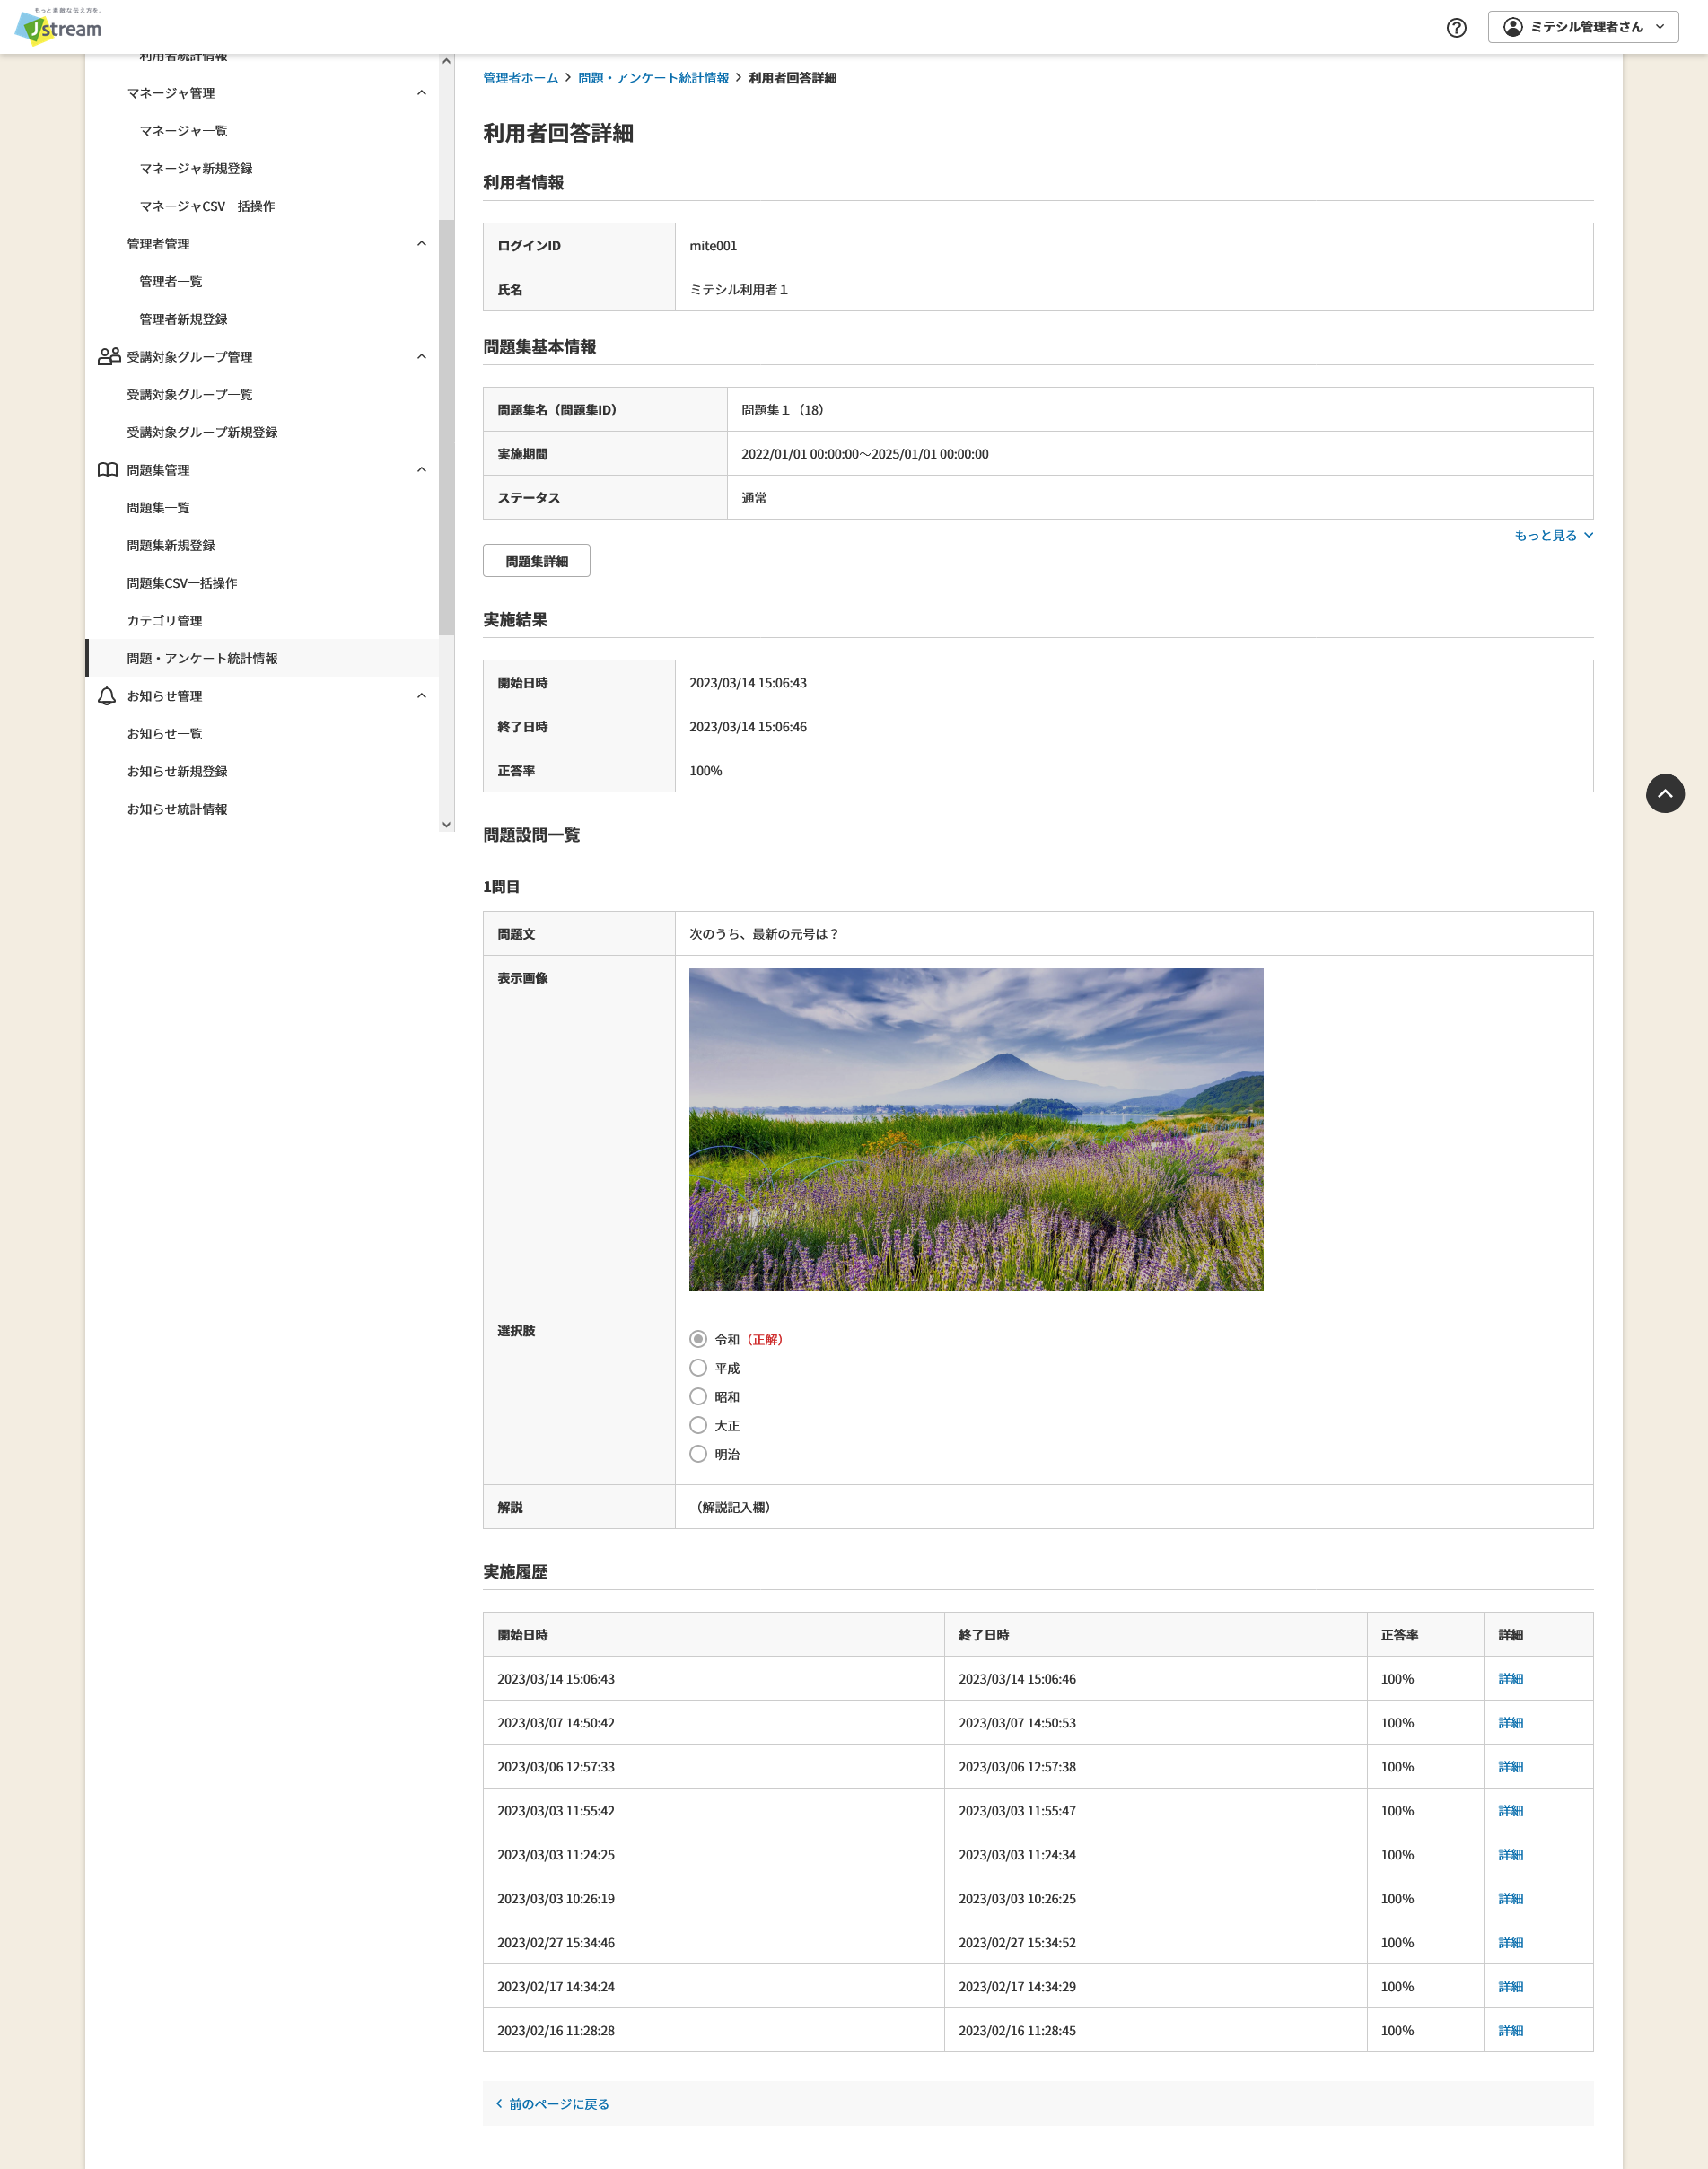Go to 管理者ホーム breadcrumb
Screen dimensions: 1708x2169
520,78
